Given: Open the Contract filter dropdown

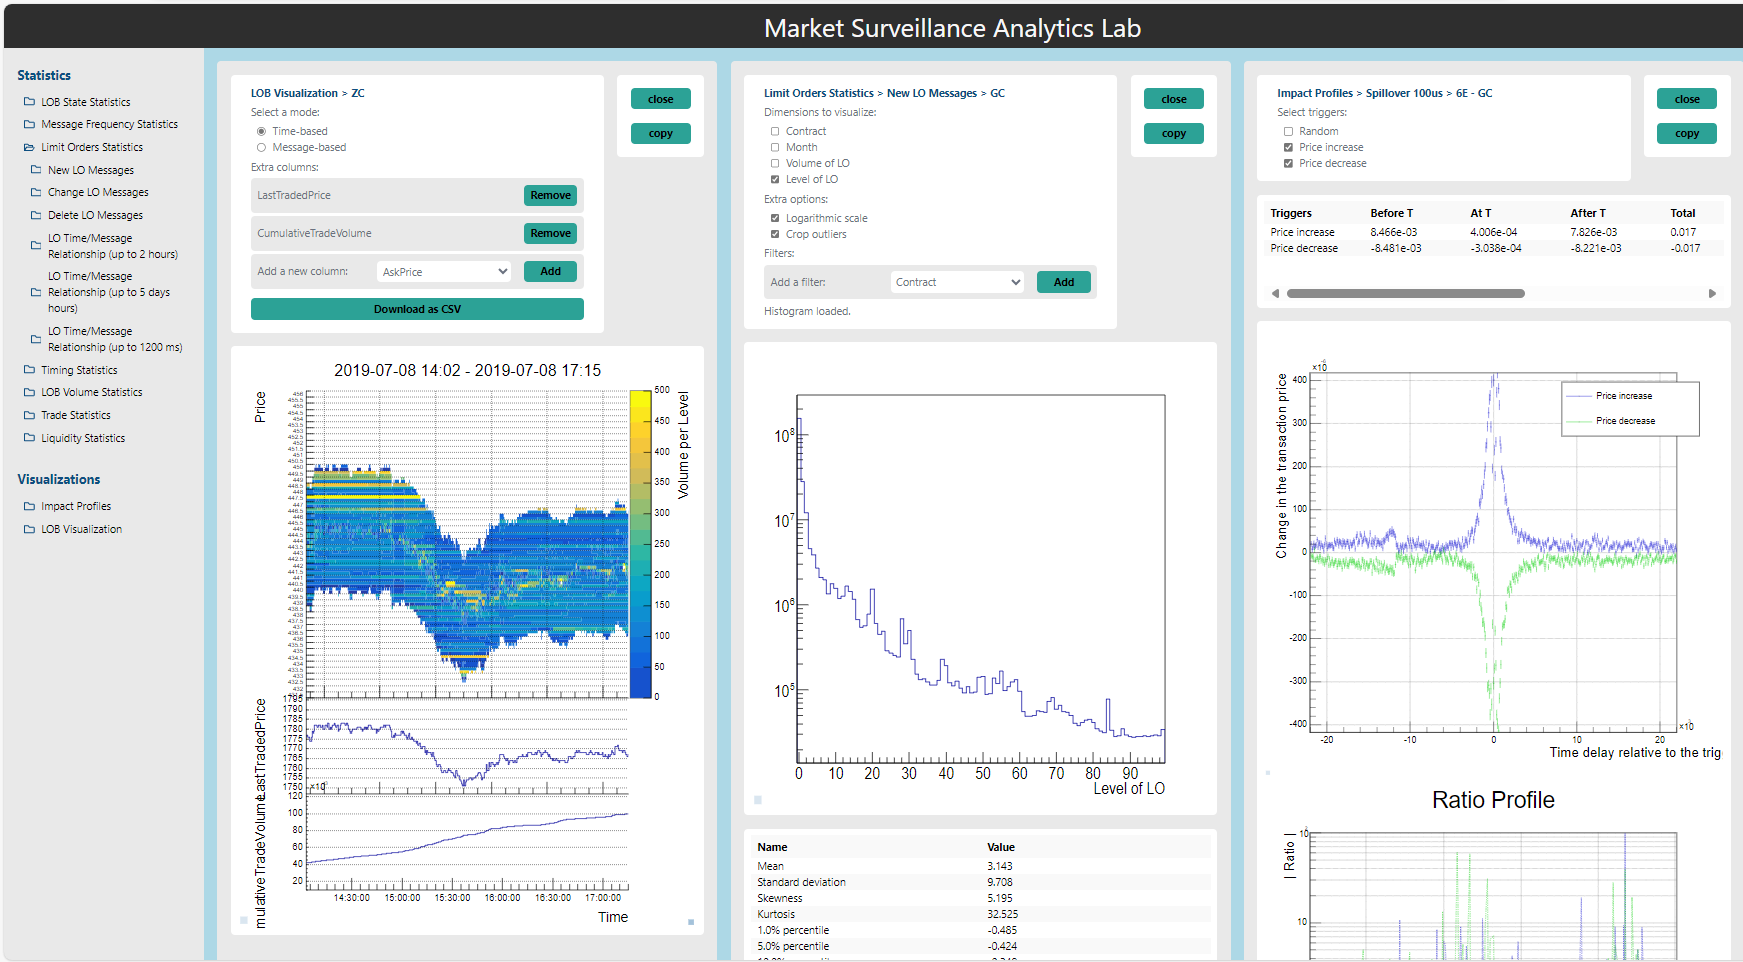Looking at the screenshot, I should point(957,283).
